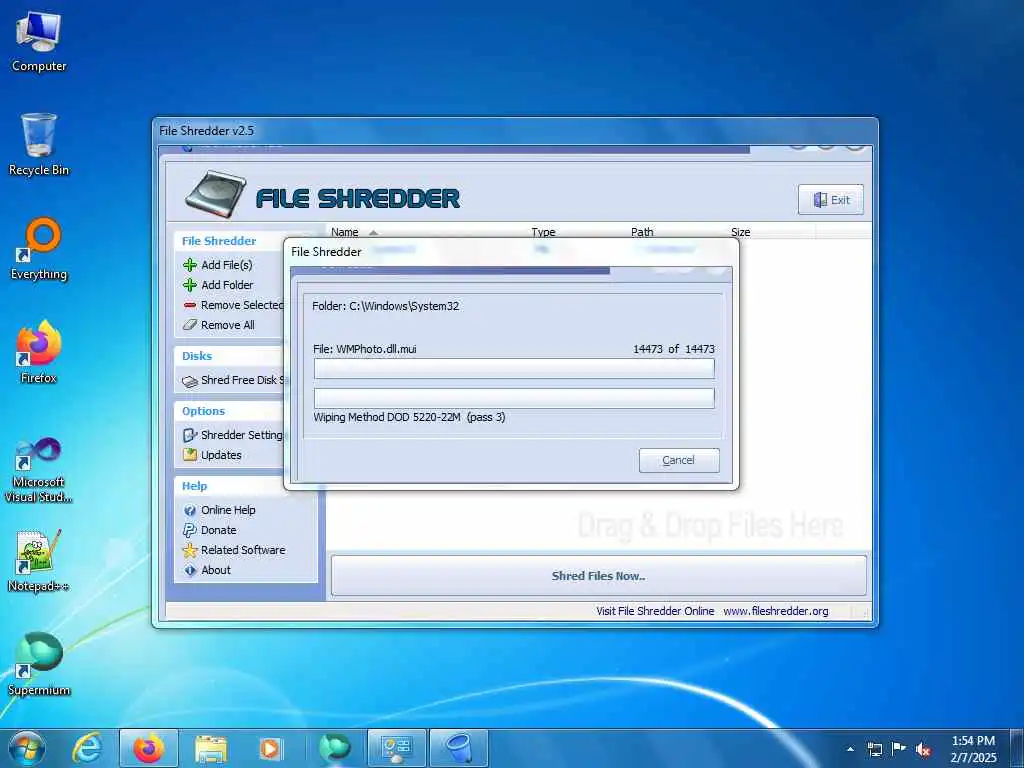
Task: Choose Add Folder in sidebar
Action: coord(227,285)
